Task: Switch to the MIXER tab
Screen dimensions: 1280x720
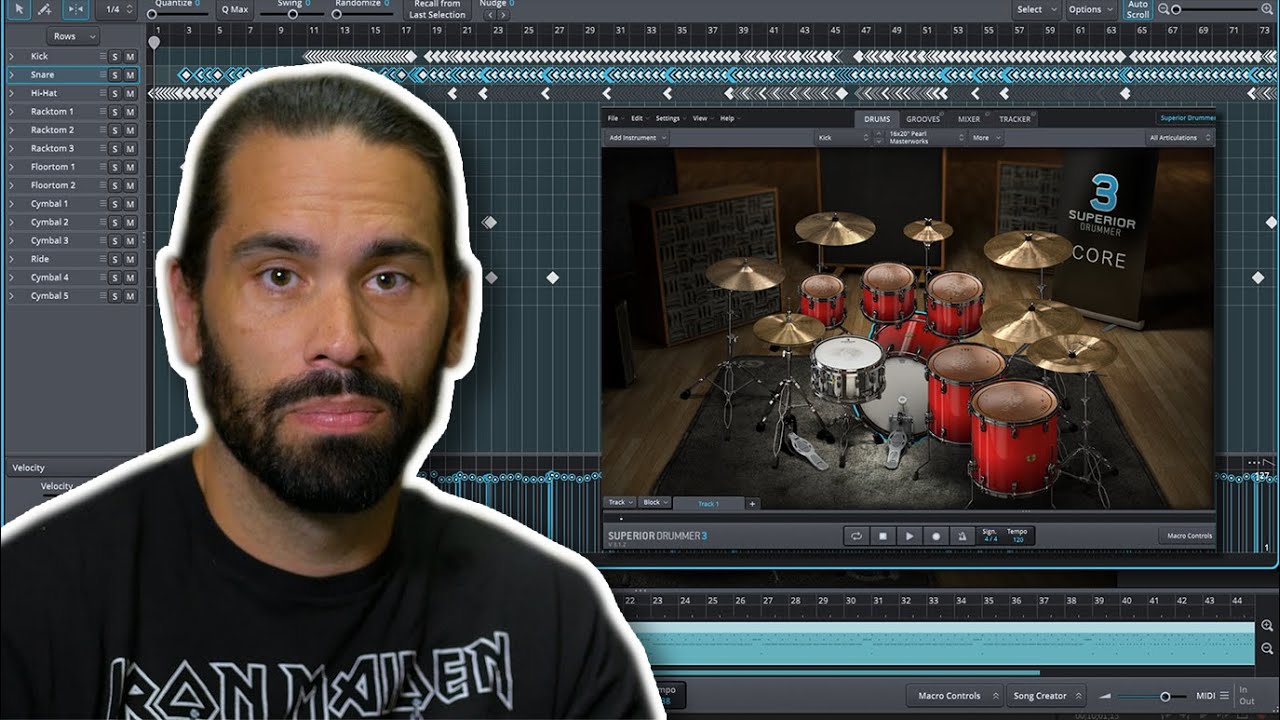Action: (x=969, y=119)
